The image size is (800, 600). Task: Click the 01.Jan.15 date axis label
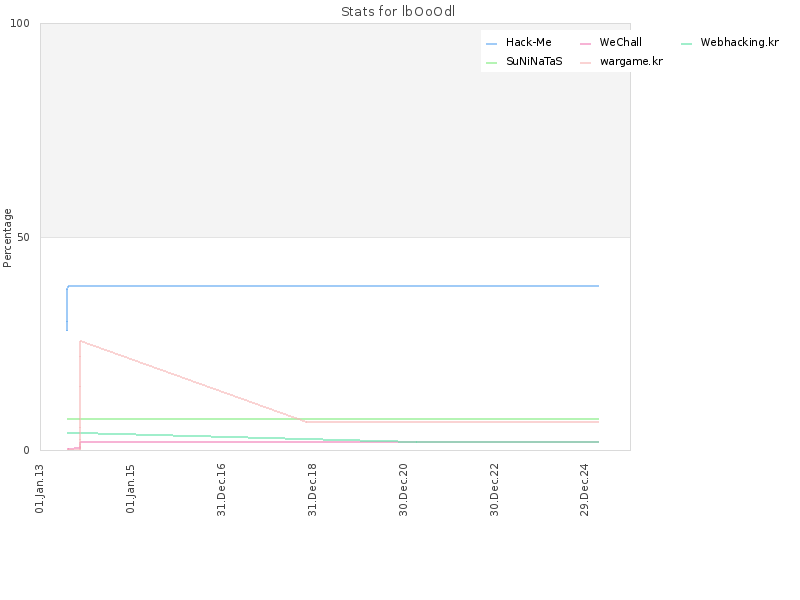point(130,488)
